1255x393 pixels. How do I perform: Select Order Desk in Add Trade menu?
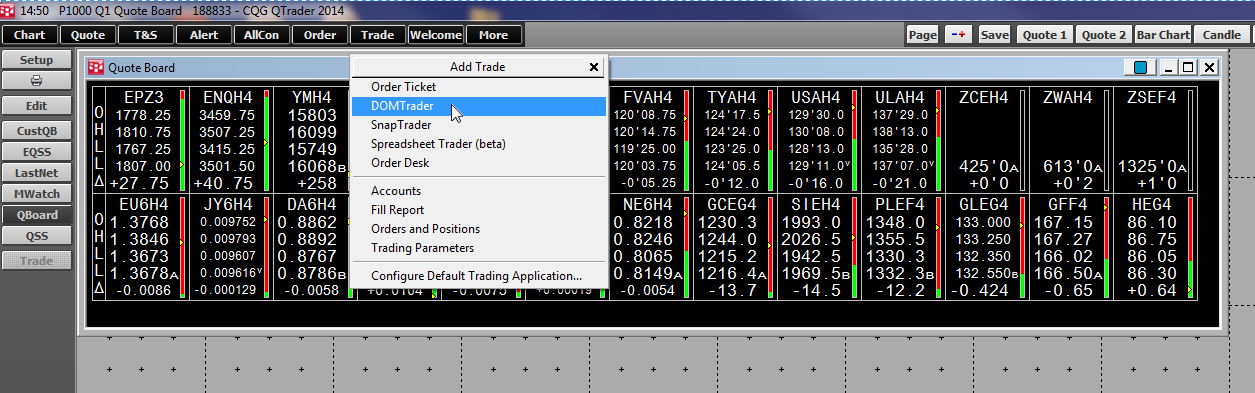click(x=479, y=163)
